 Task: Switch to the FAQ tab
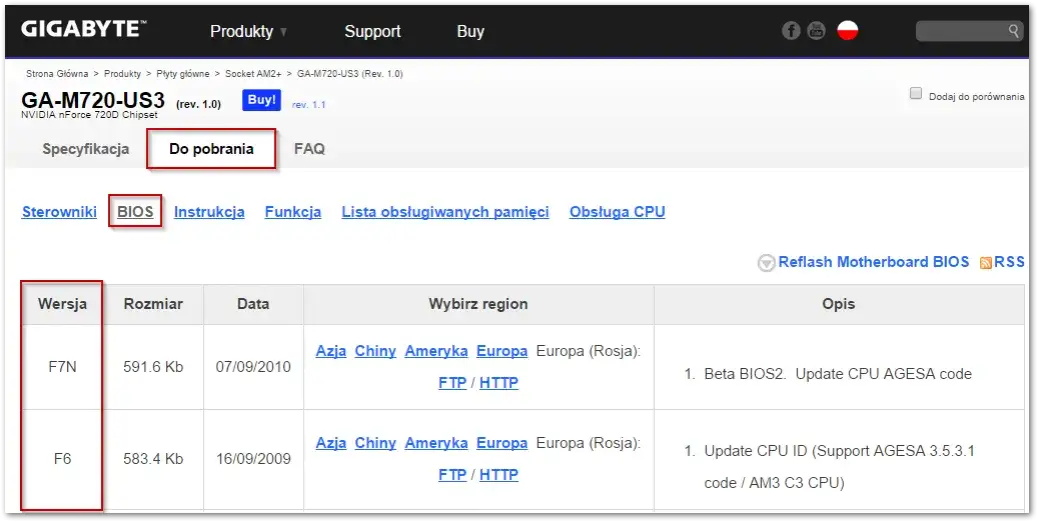309,149
